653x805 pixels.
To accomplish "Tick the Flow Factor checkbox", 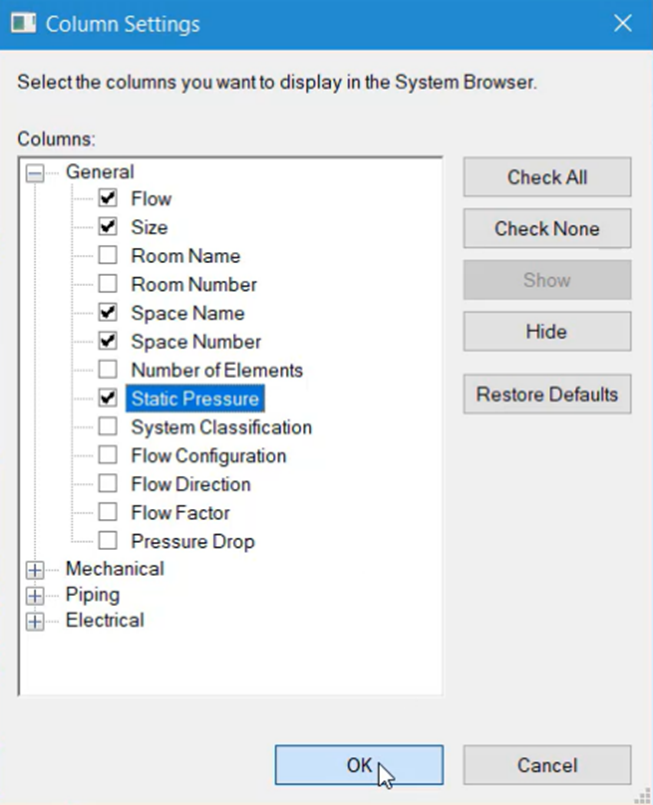I will [x=108, y=512].
